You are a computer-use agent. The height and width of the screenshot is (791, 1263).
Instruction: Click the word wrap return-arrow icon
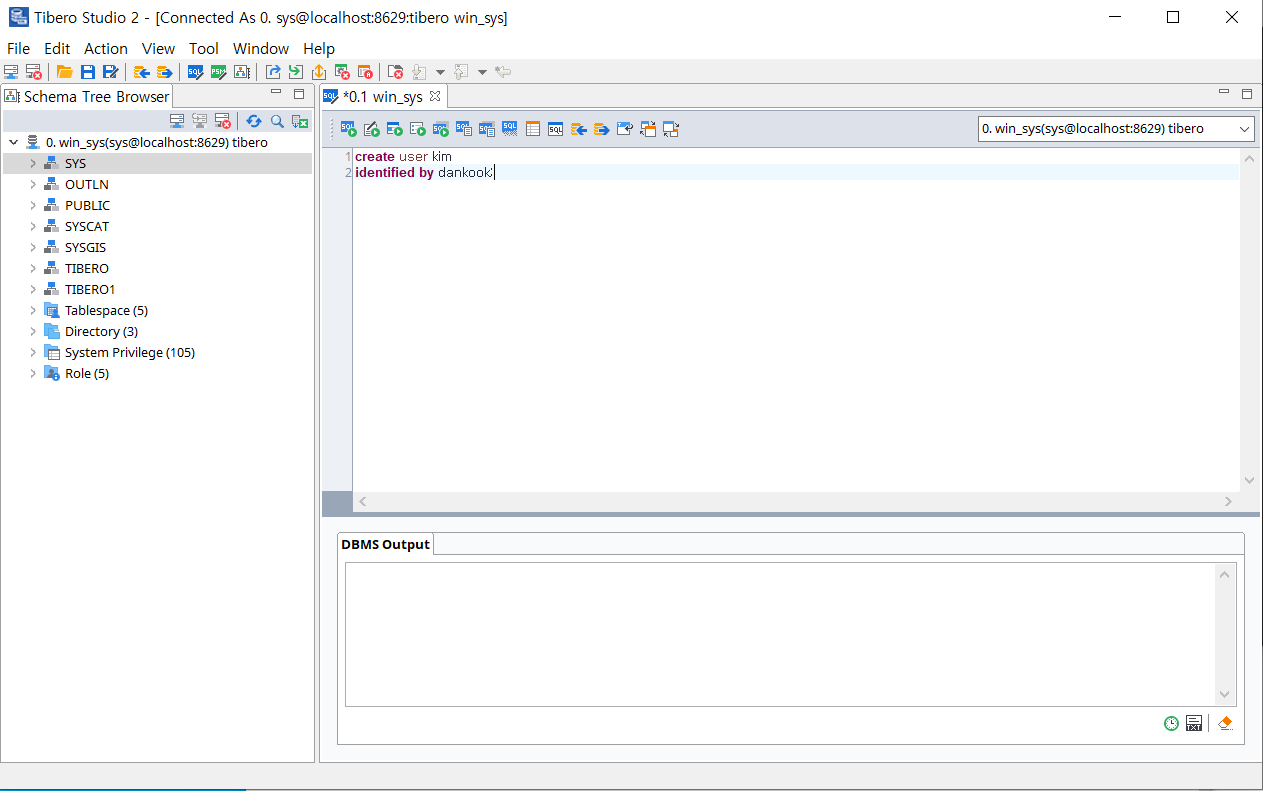point(625,129)
